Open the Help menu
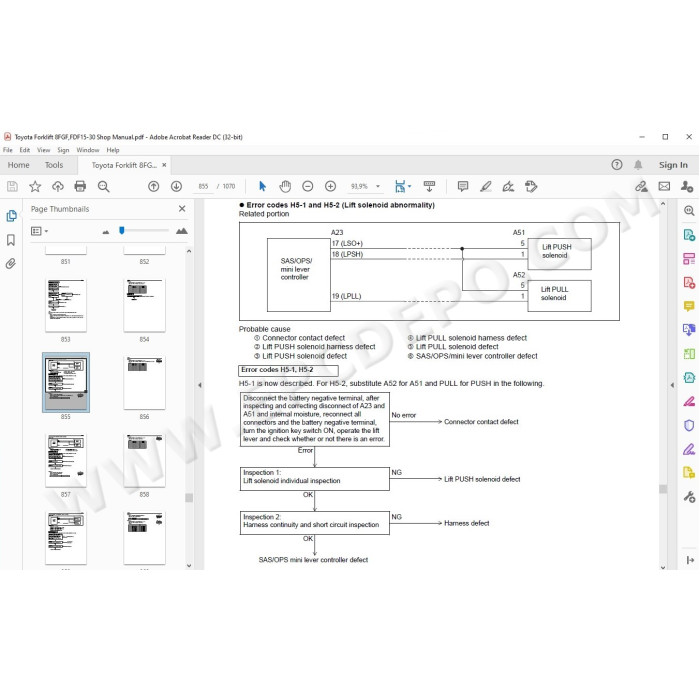 tap(112, 150)
